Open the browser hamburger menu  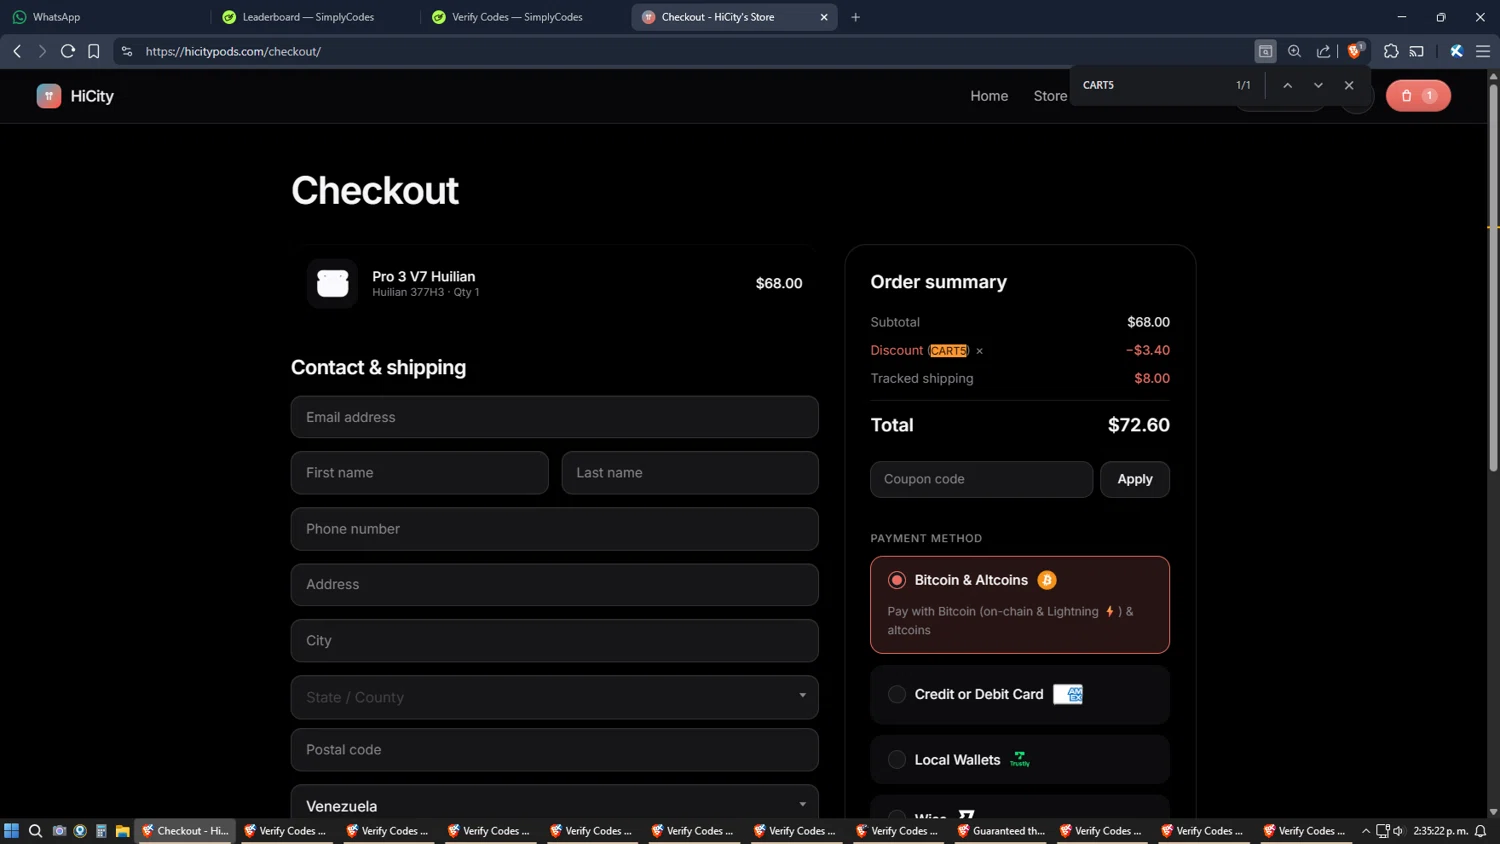[1483, 51]
